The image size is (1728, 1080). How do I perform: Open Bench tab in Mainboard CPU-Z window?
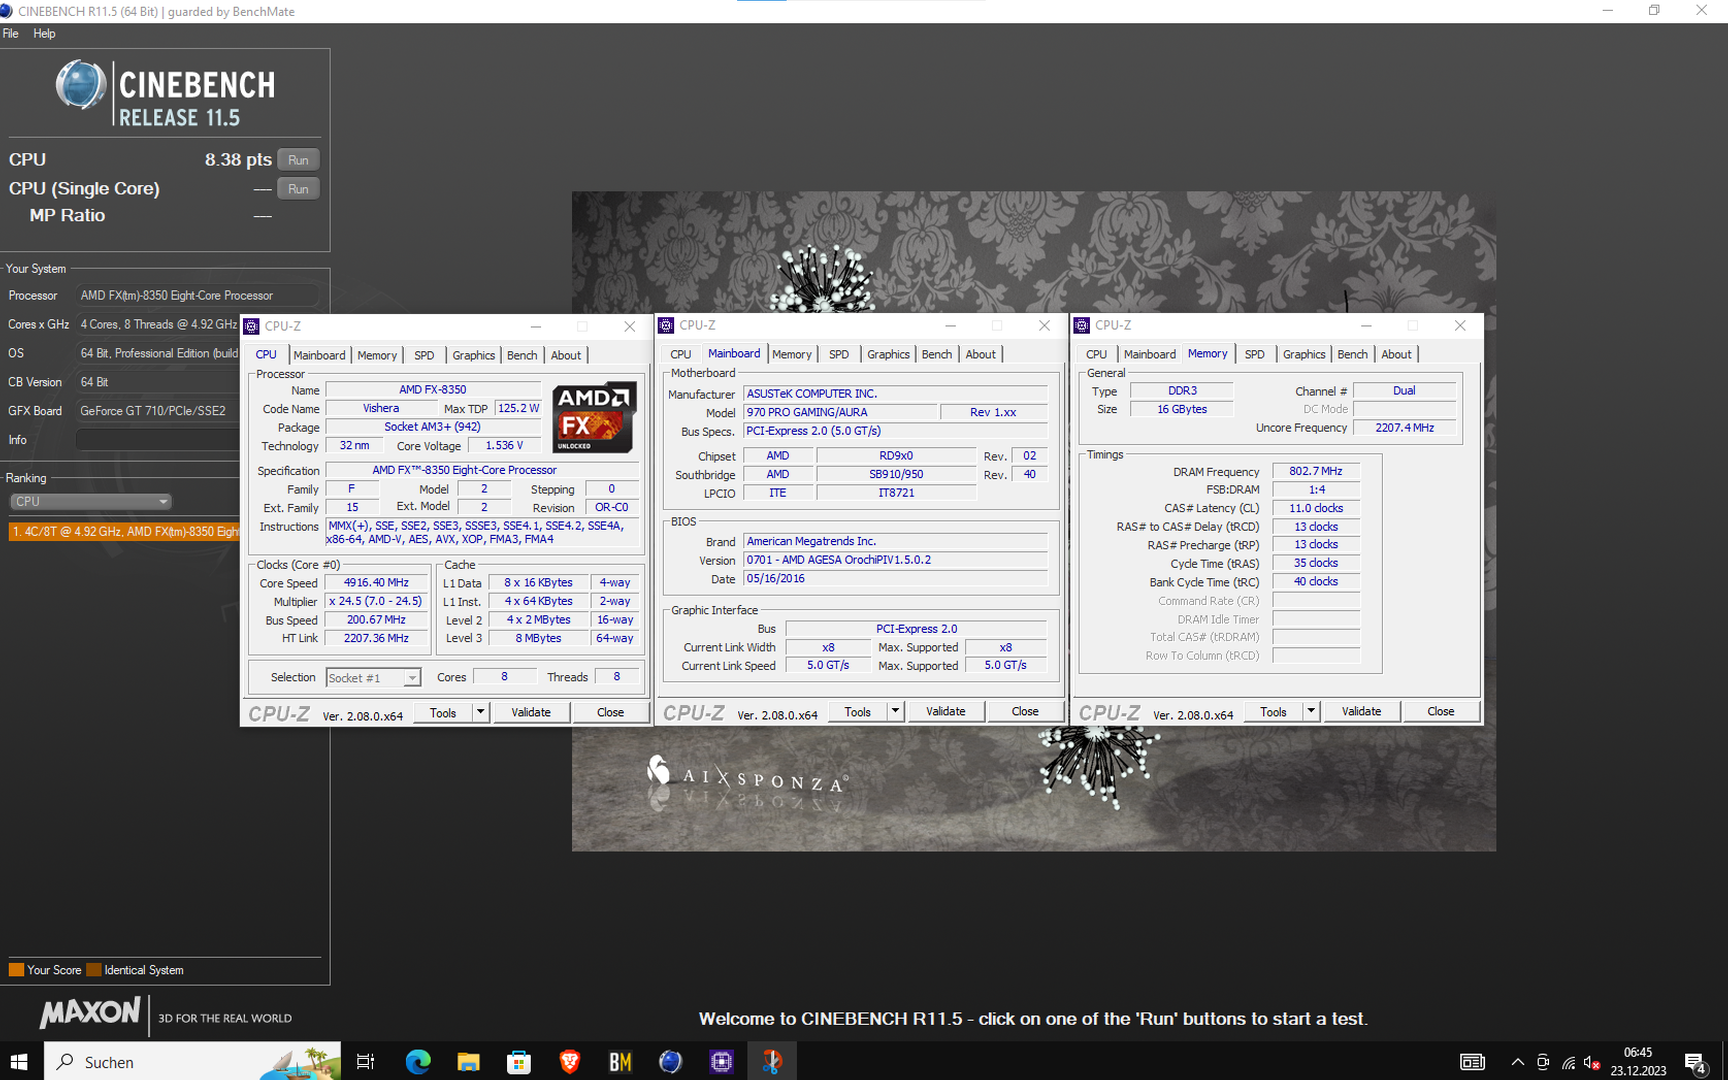[x=937, y=354]
